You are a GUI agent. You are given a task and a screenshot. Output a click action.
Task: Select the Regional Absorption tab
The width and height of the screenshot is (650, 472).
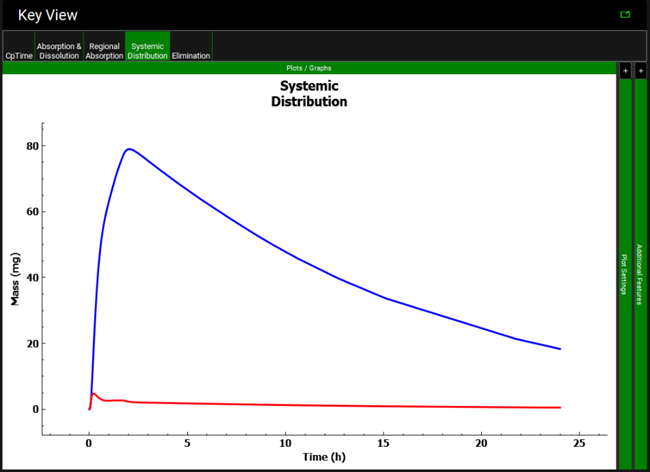[105, 50]
